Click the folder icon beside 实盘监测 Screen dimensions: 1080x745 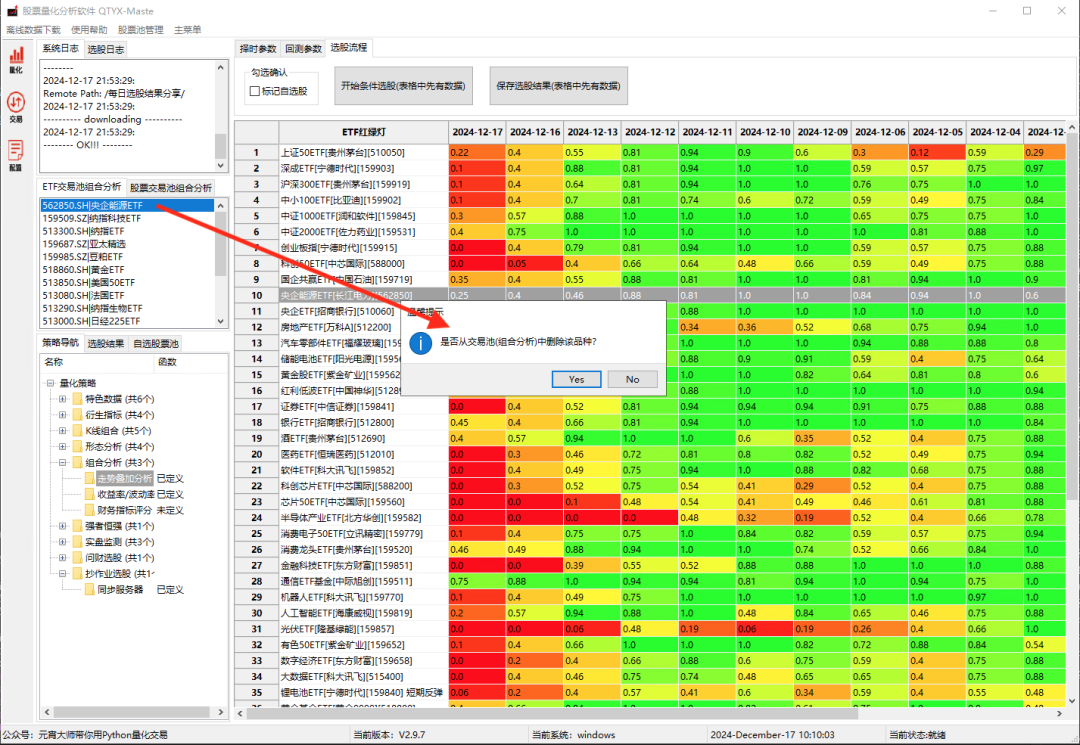point(77,542)
